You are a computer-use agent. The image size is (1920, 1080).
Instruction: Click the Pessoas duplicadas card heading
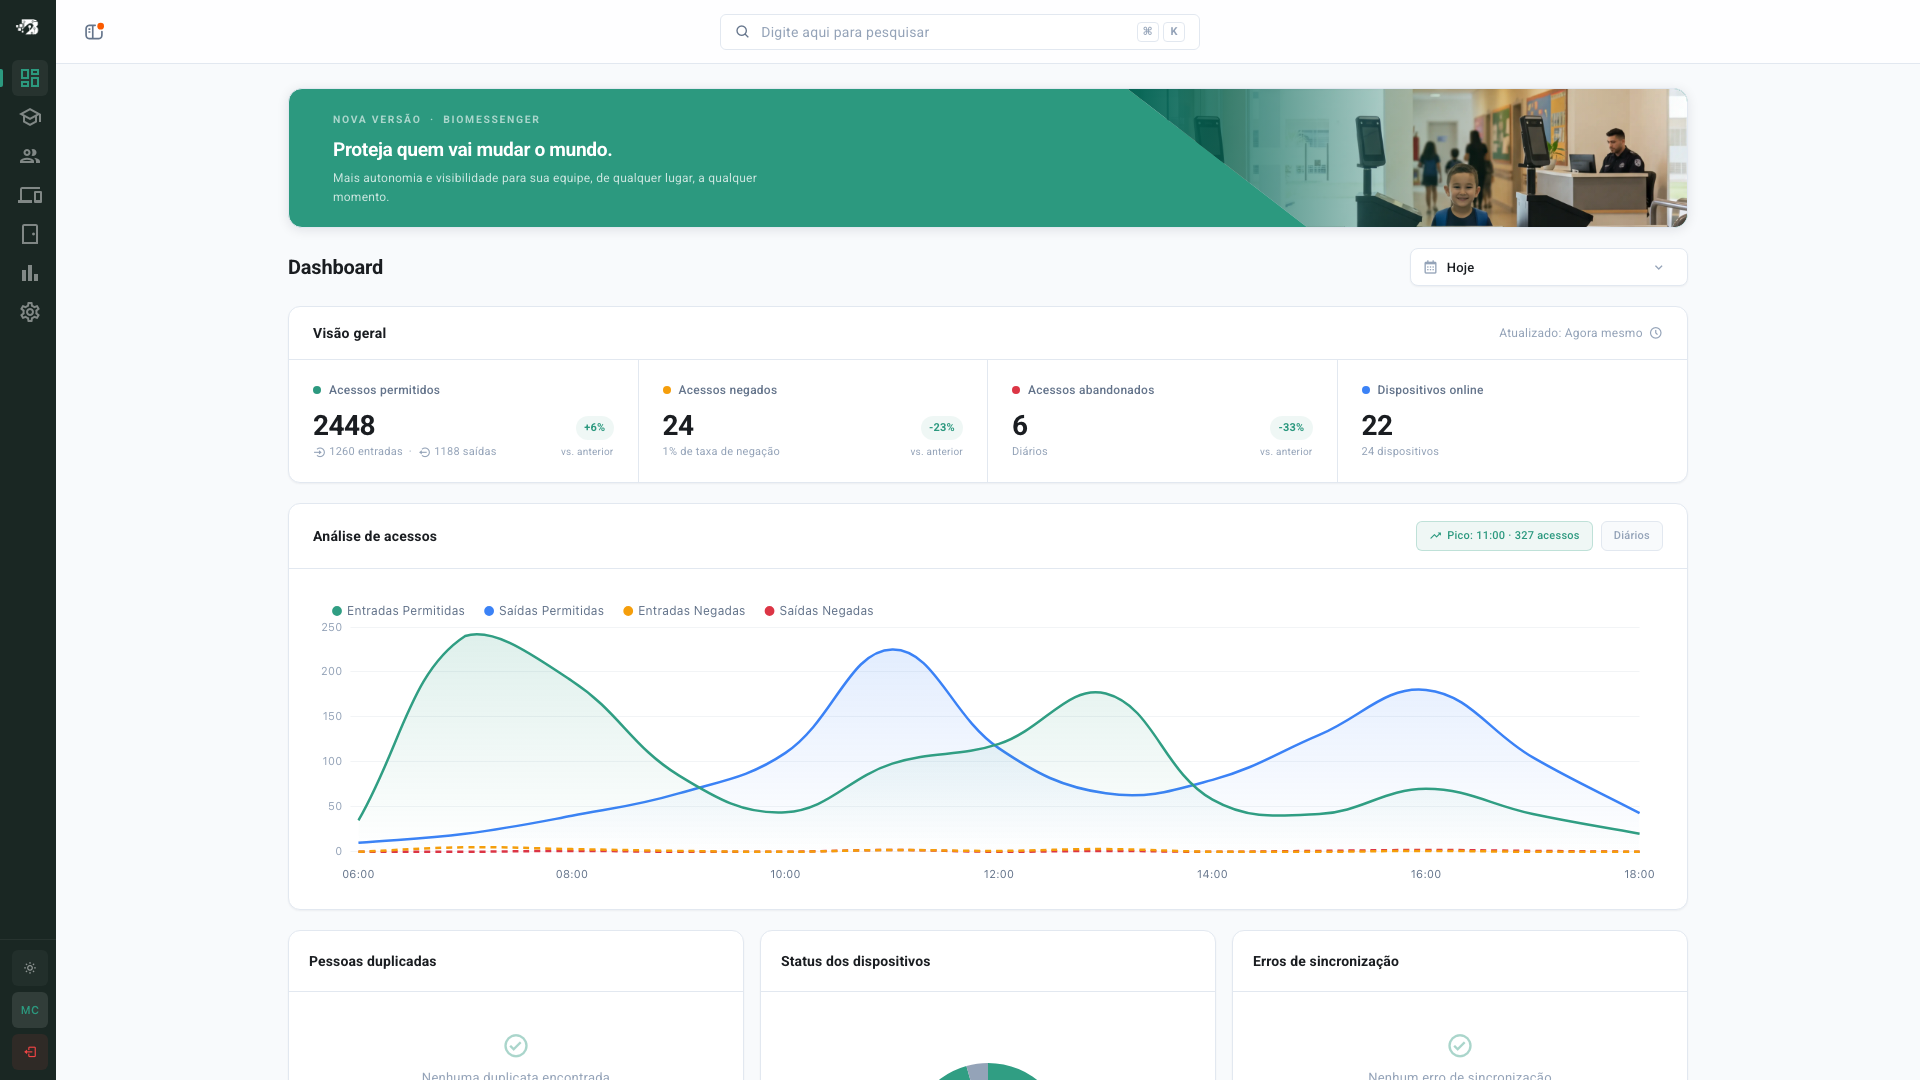pos(372,961)
